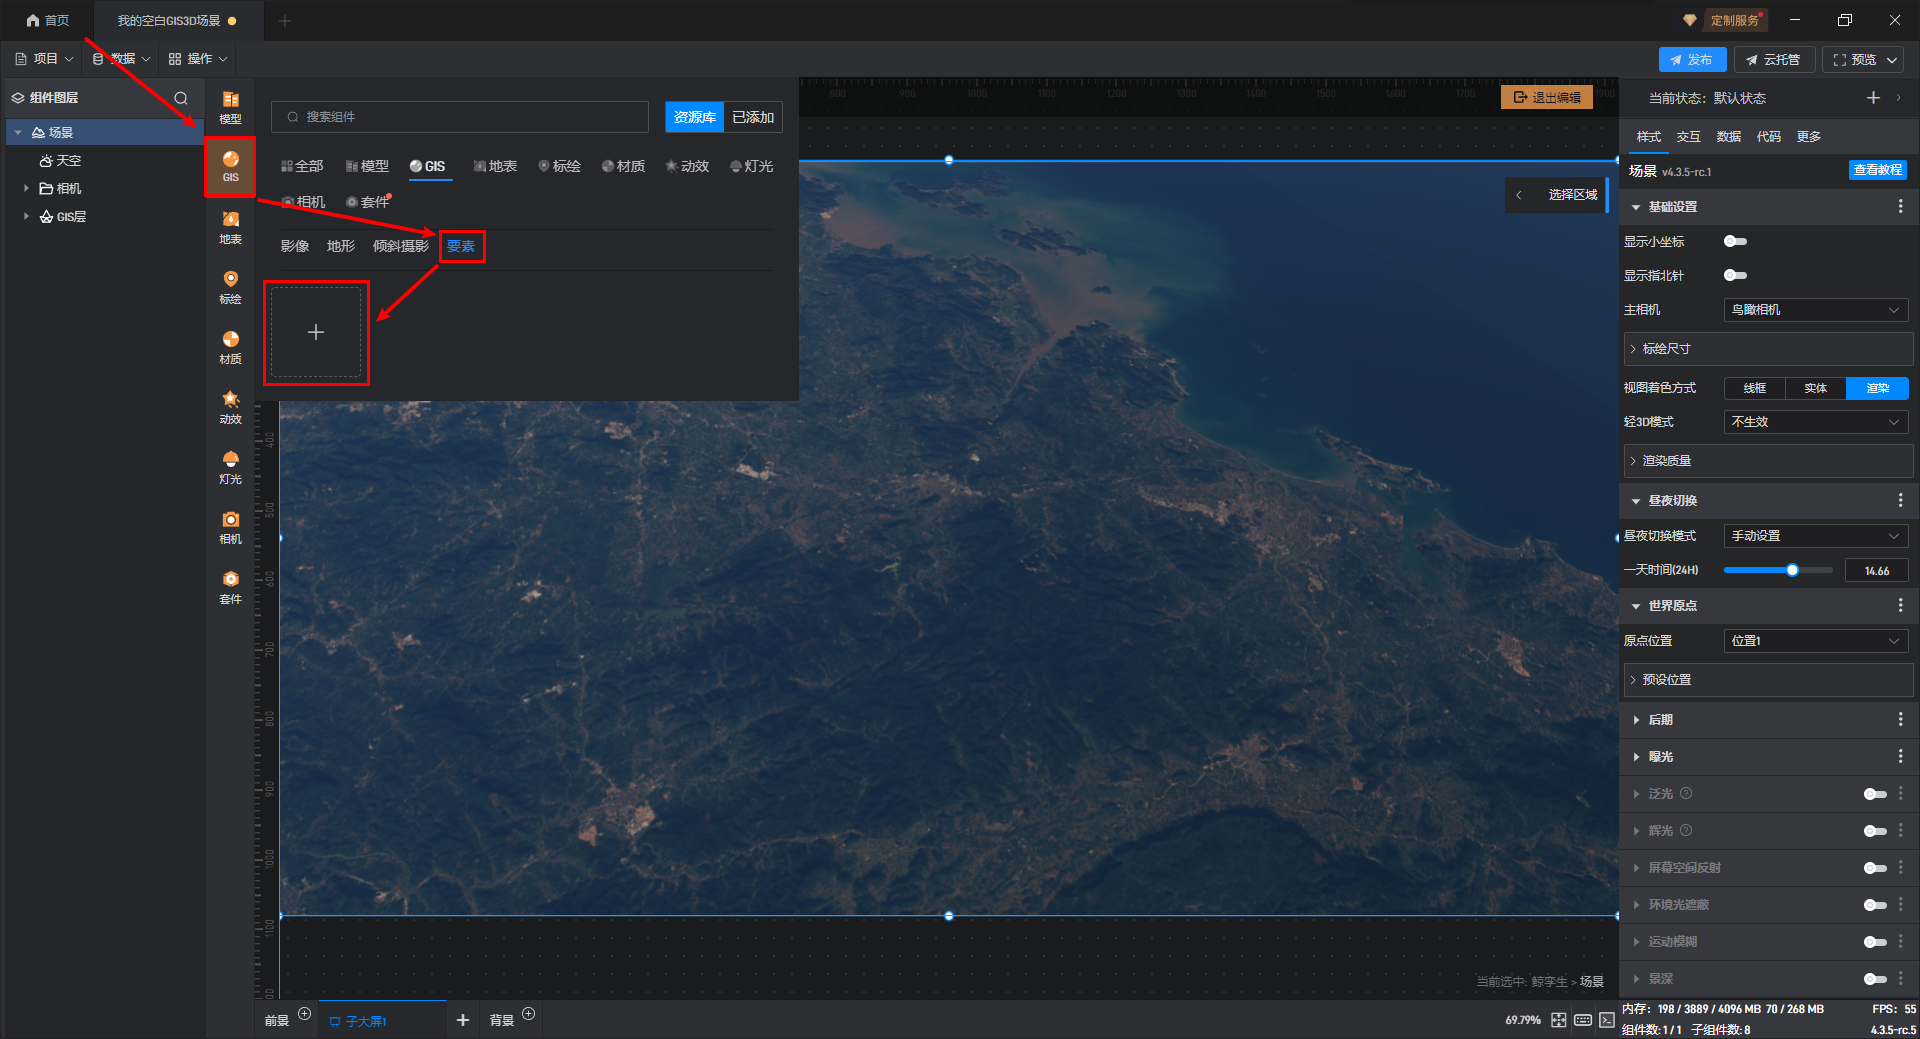Viewport: 1920px width, 1039px height.
Task: Click the 发布 publish button
Action: (1691, 60)
